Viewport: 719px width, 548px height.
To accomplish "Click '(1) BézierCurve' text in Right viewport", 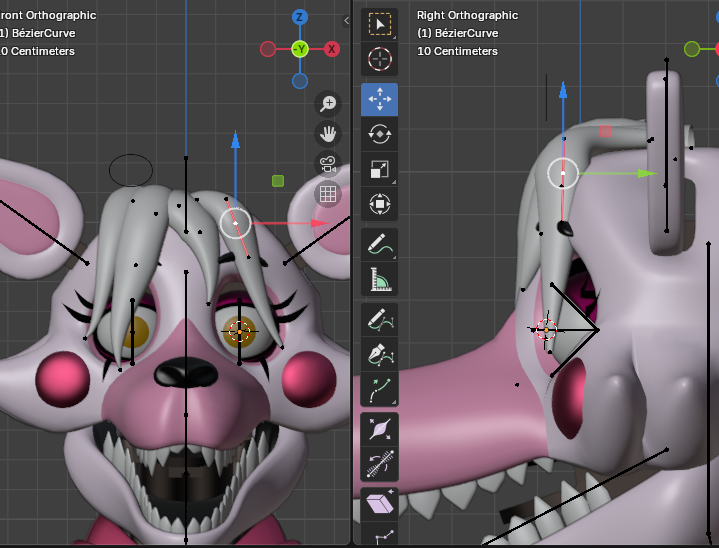I will tap(457, 33).
